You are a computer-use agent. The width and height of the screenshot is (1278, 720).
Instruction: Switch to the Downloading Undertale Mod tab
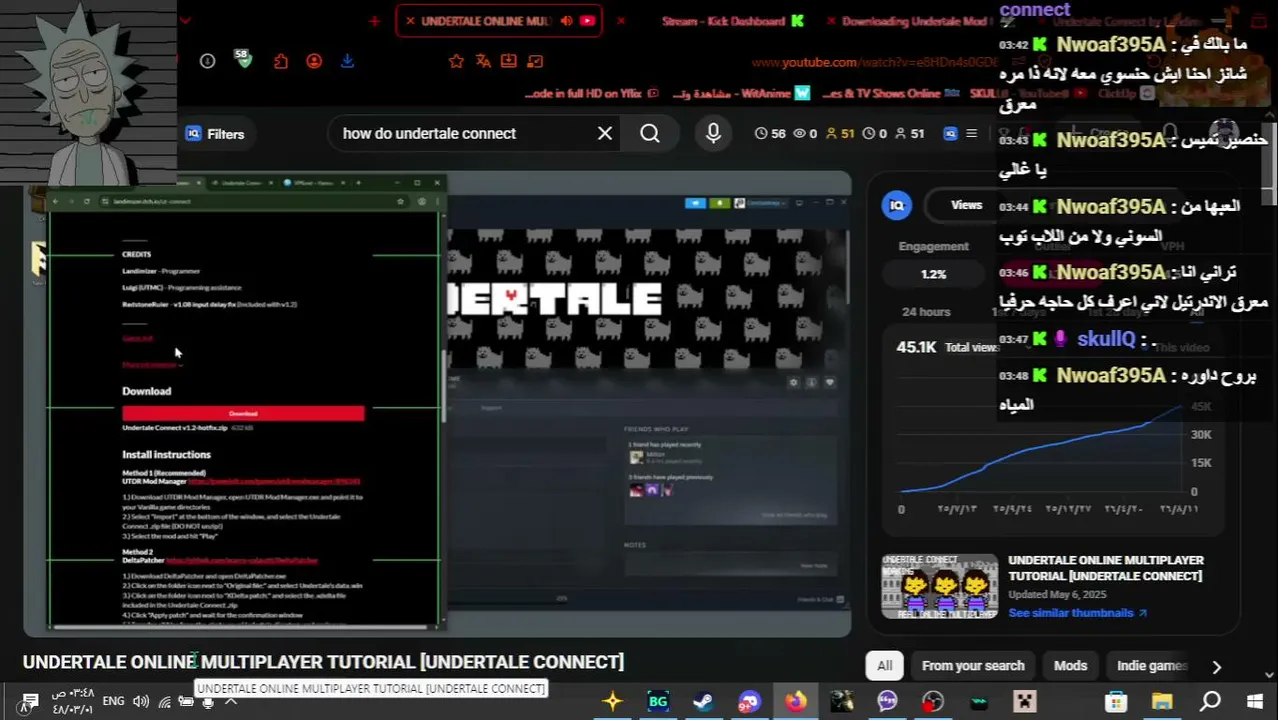(916, 21)
